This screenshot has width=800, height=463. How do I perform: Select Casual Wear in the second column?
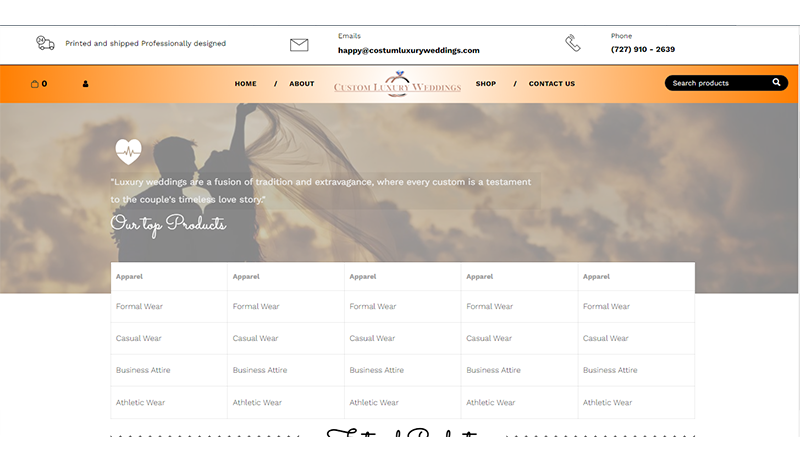256,339
